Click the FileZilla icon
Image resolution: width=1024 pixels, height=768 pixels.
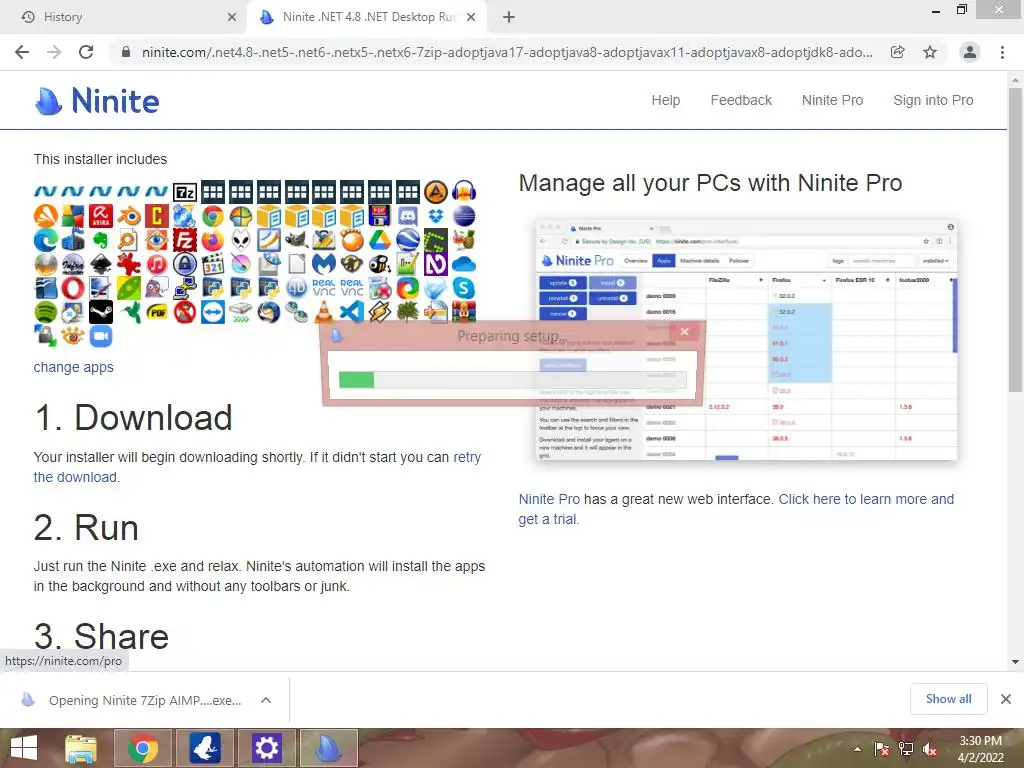tap(185, 240)
